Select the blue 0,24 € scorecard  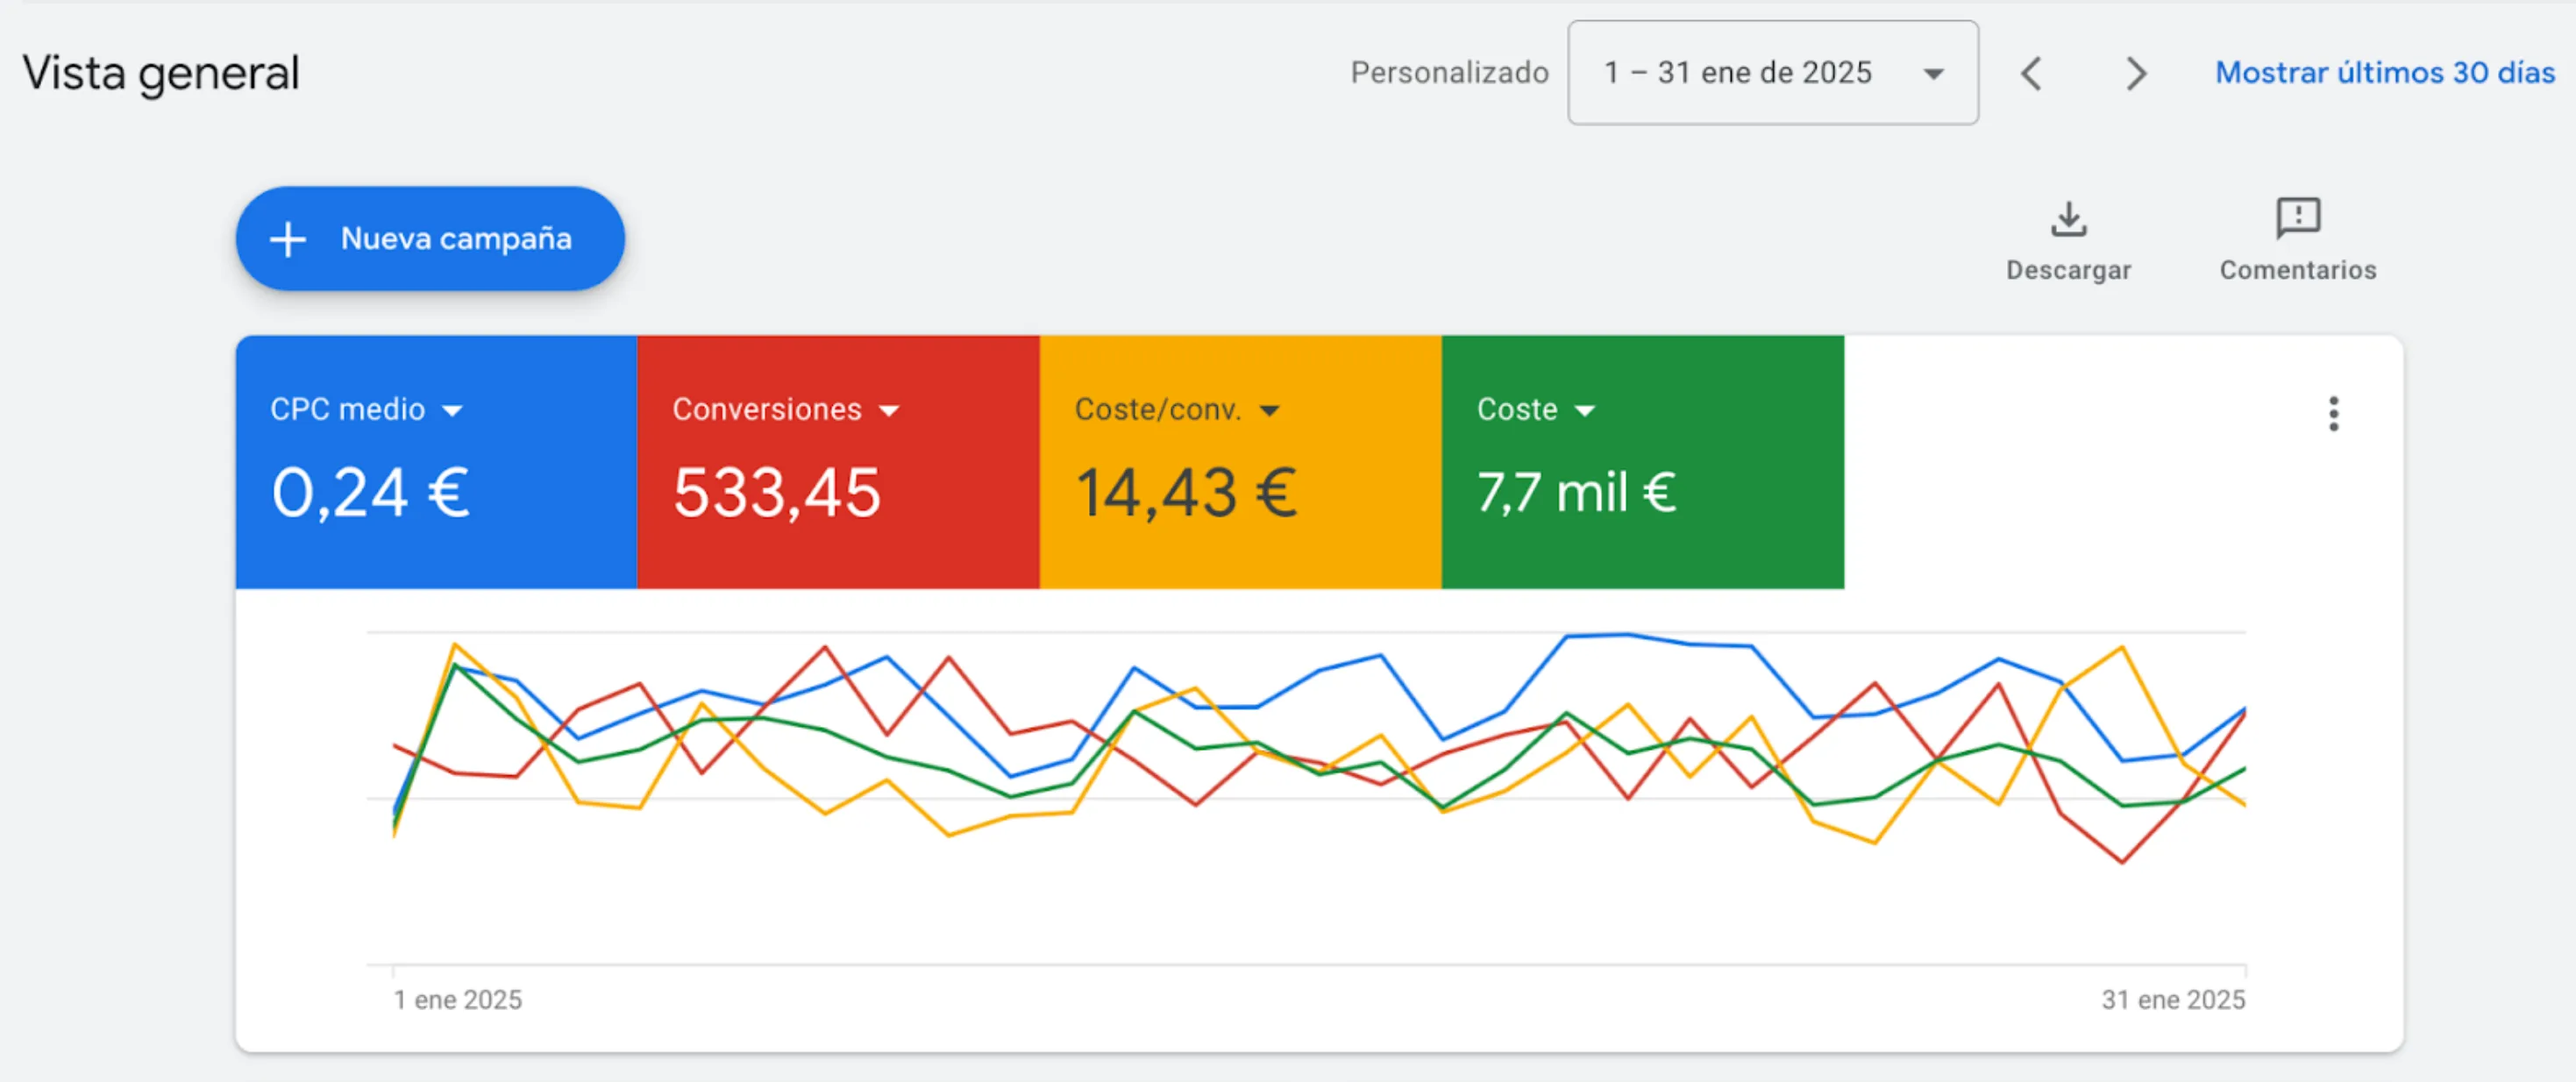(370, 492)
